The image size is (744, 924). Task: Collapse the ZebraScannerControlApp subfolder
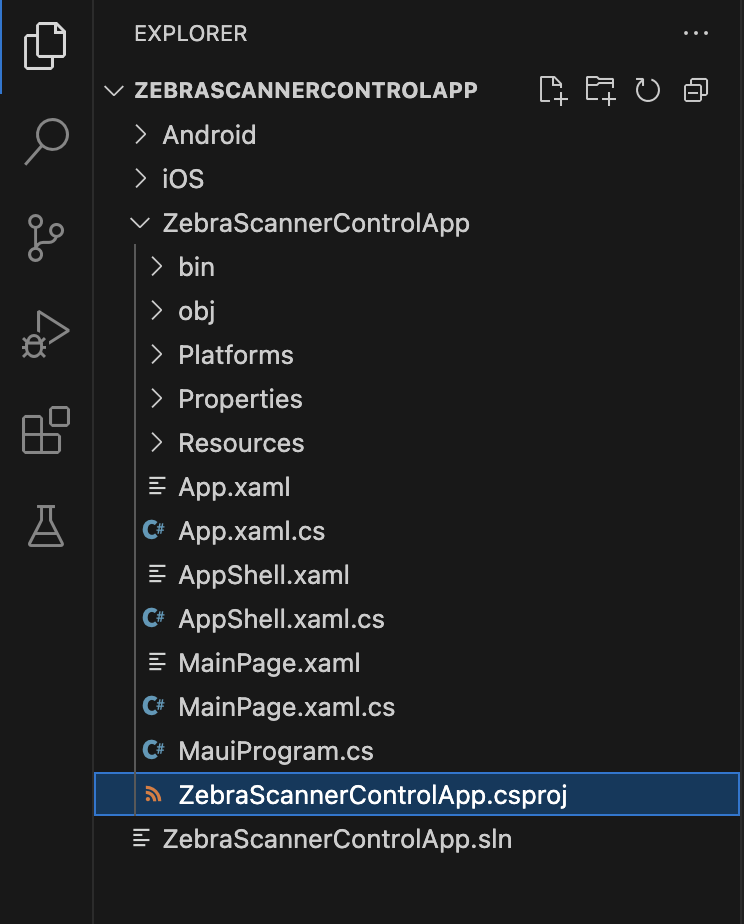pyautogui.click(x=315, y=223)
